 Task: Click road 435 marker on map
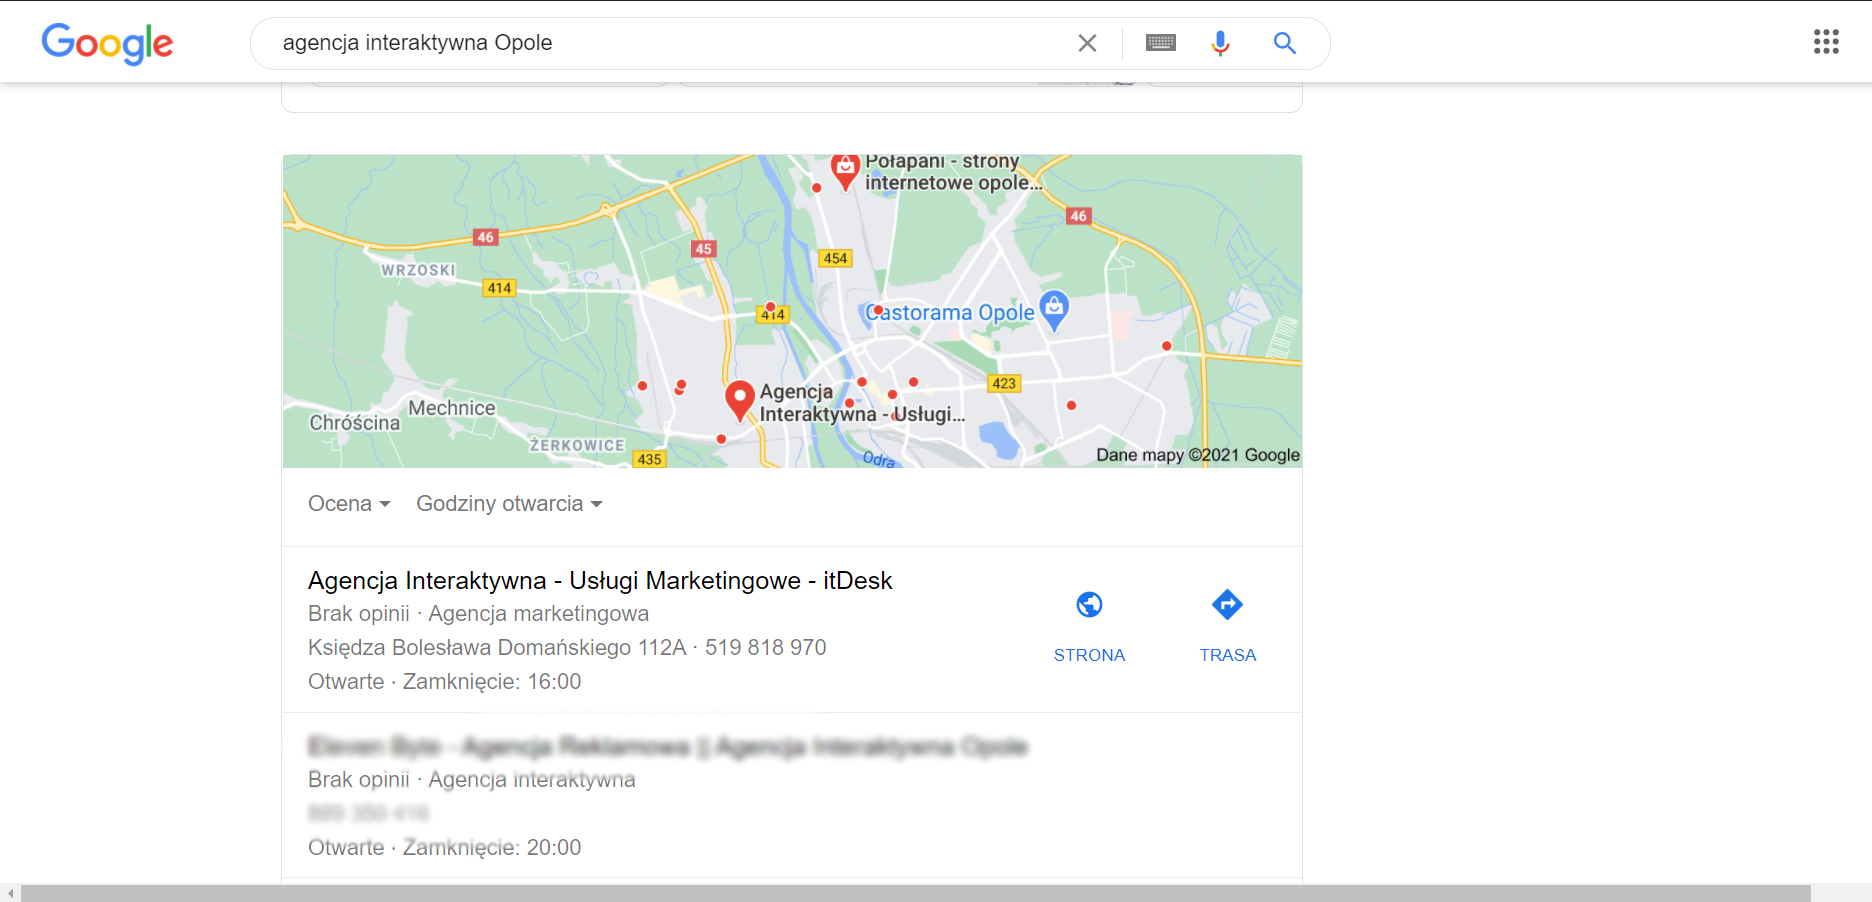(649, 459)
